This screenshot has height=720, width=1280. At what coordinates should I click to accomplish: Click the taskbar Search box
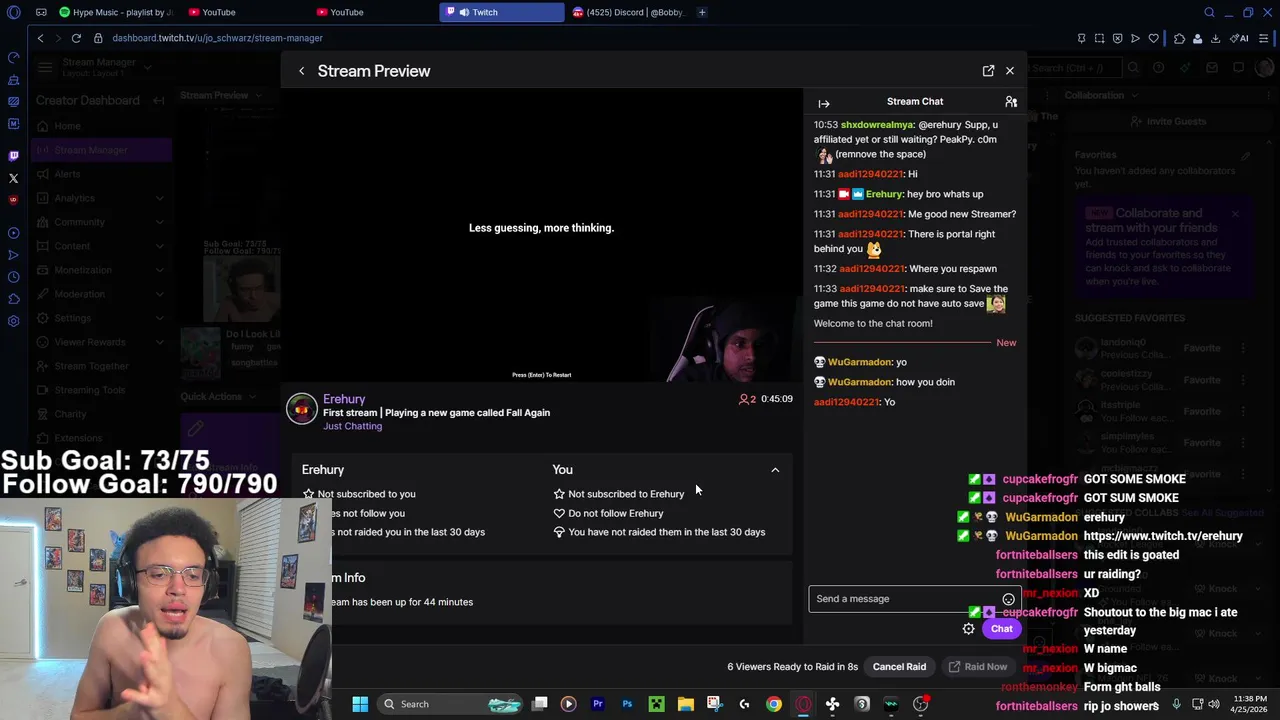[450, 704]
